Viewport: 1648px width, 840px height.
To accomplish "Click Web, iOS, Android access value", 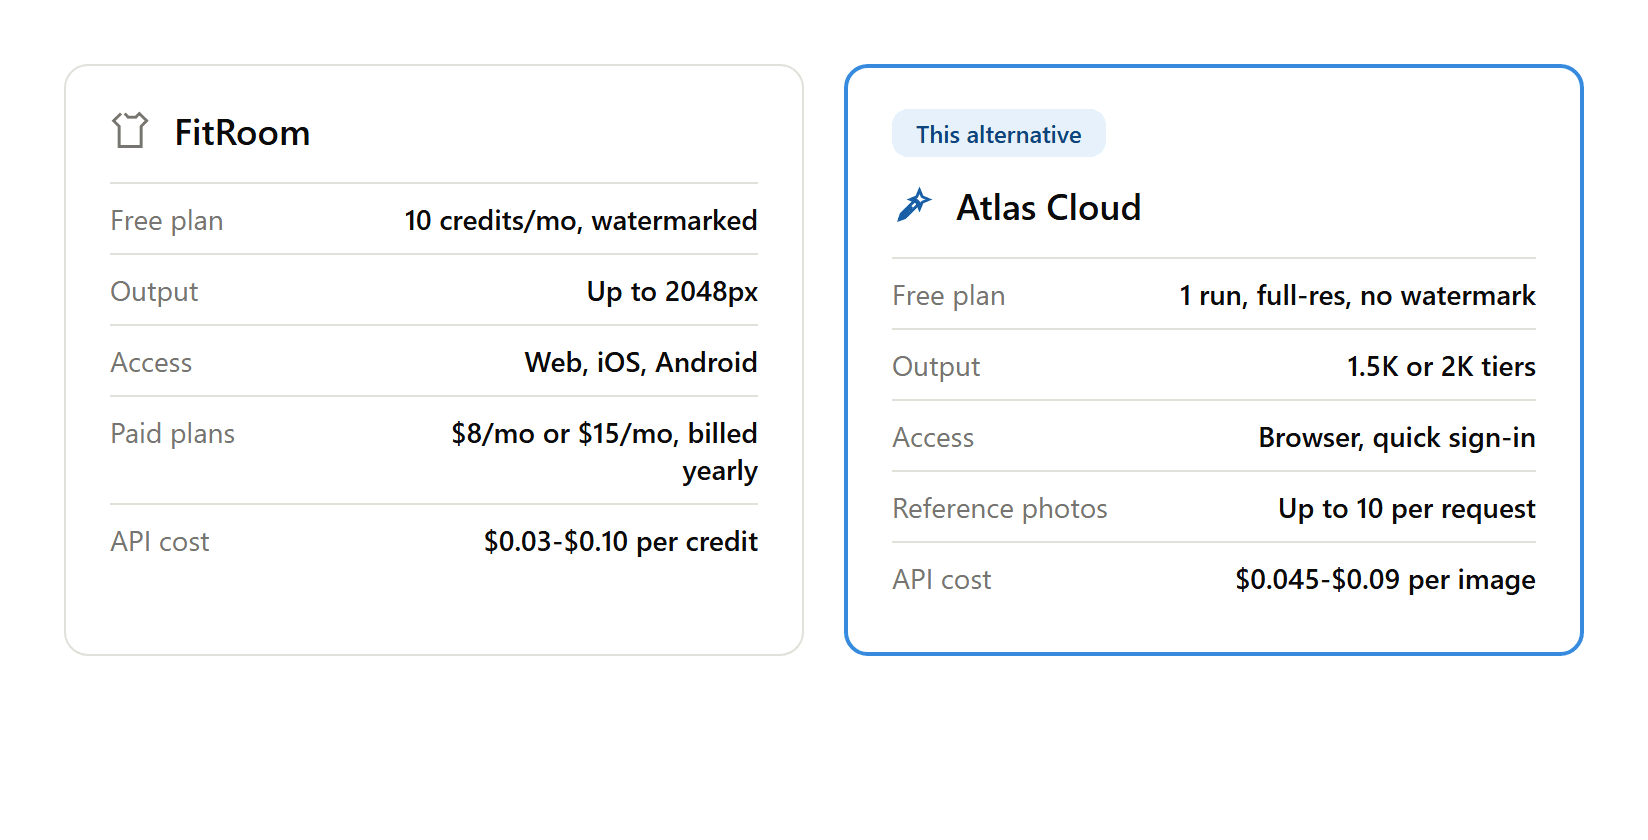I will point(641,362).
